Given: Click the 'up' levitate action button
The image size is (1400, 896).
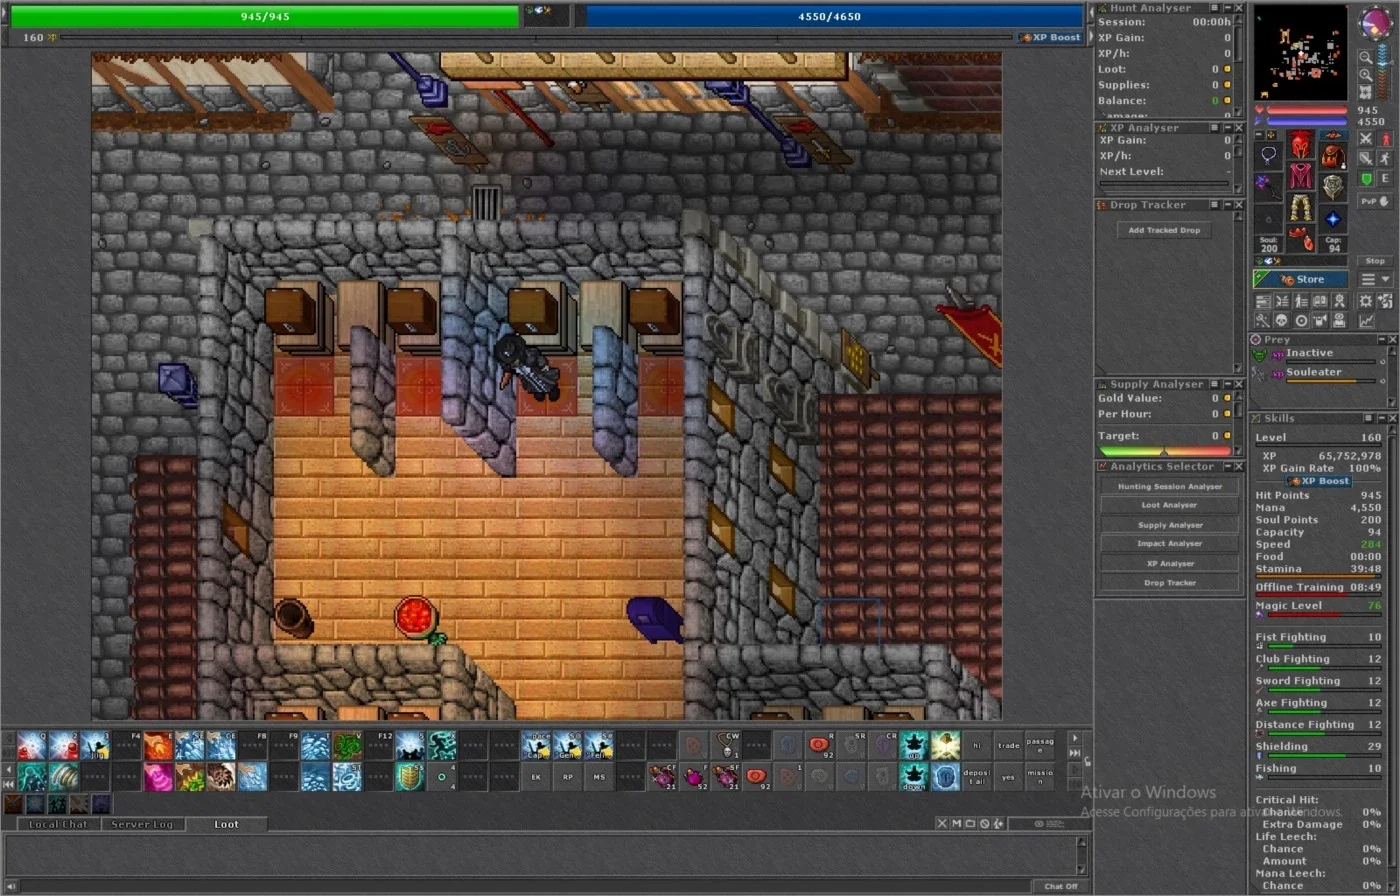Looking at the screenshot, I should pyautogui.click(x=914, y=745).
